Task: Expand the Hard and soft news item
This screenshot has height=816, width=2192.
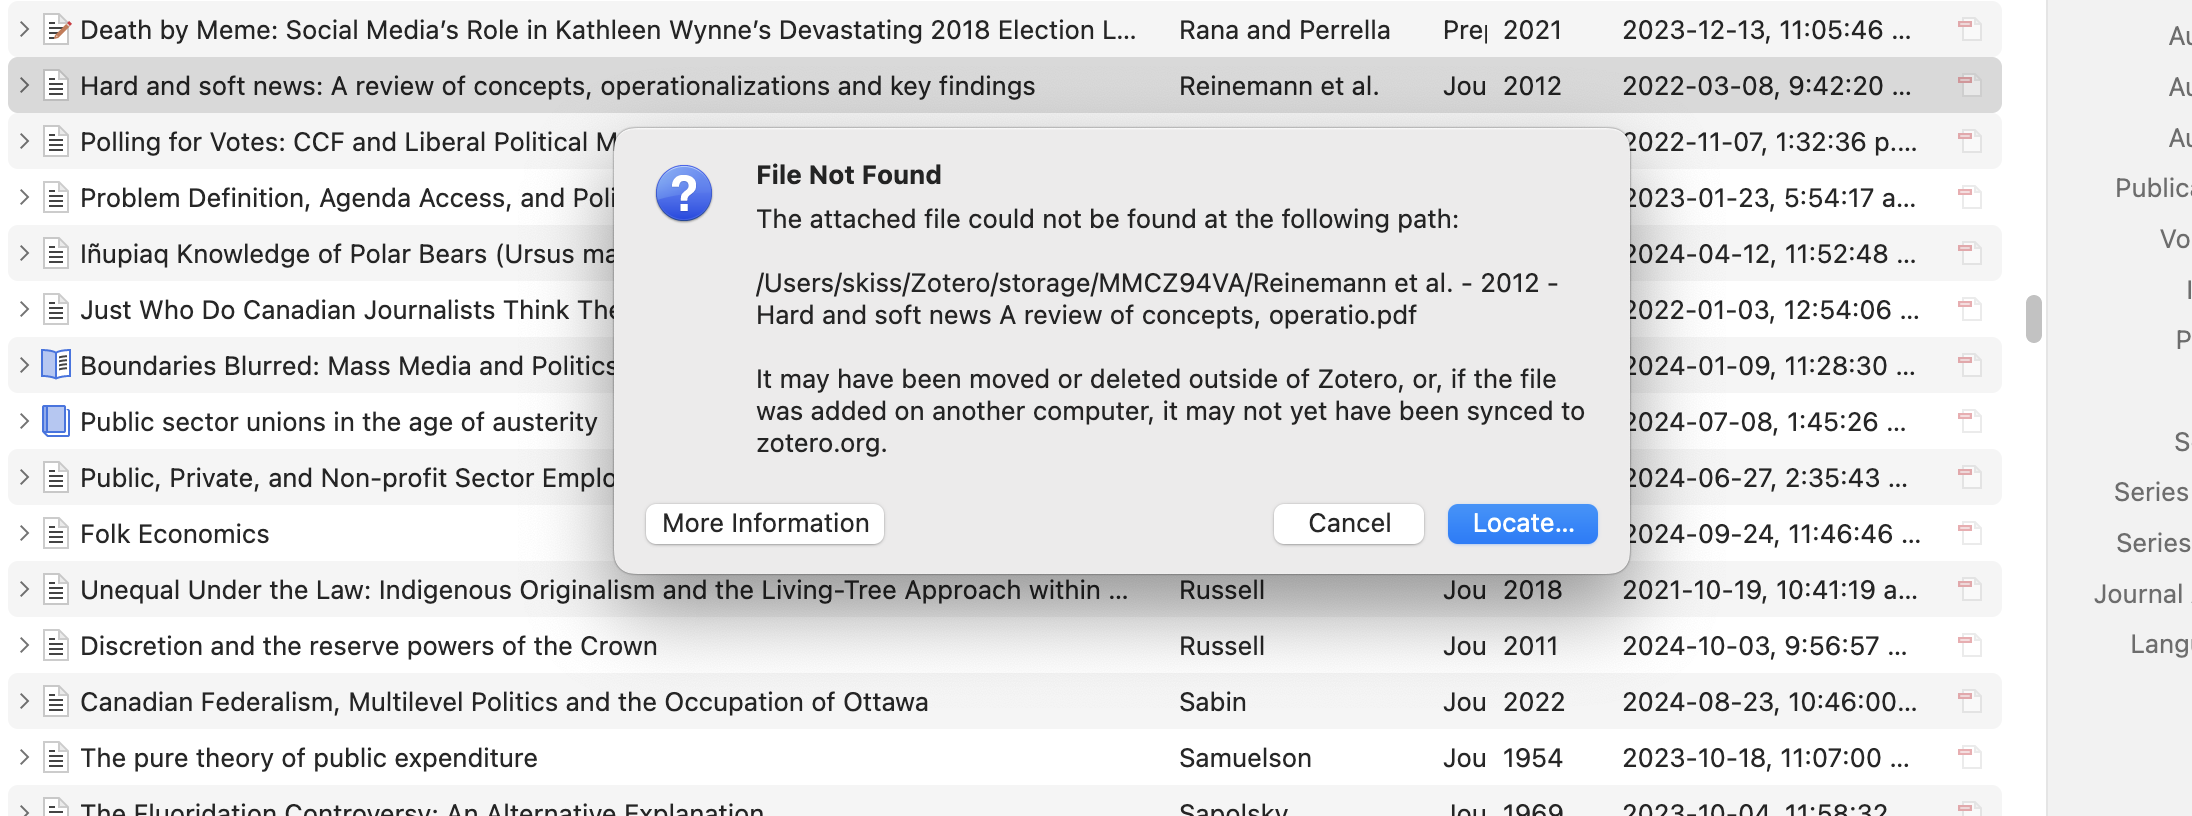Action: [x=24, y=86]
